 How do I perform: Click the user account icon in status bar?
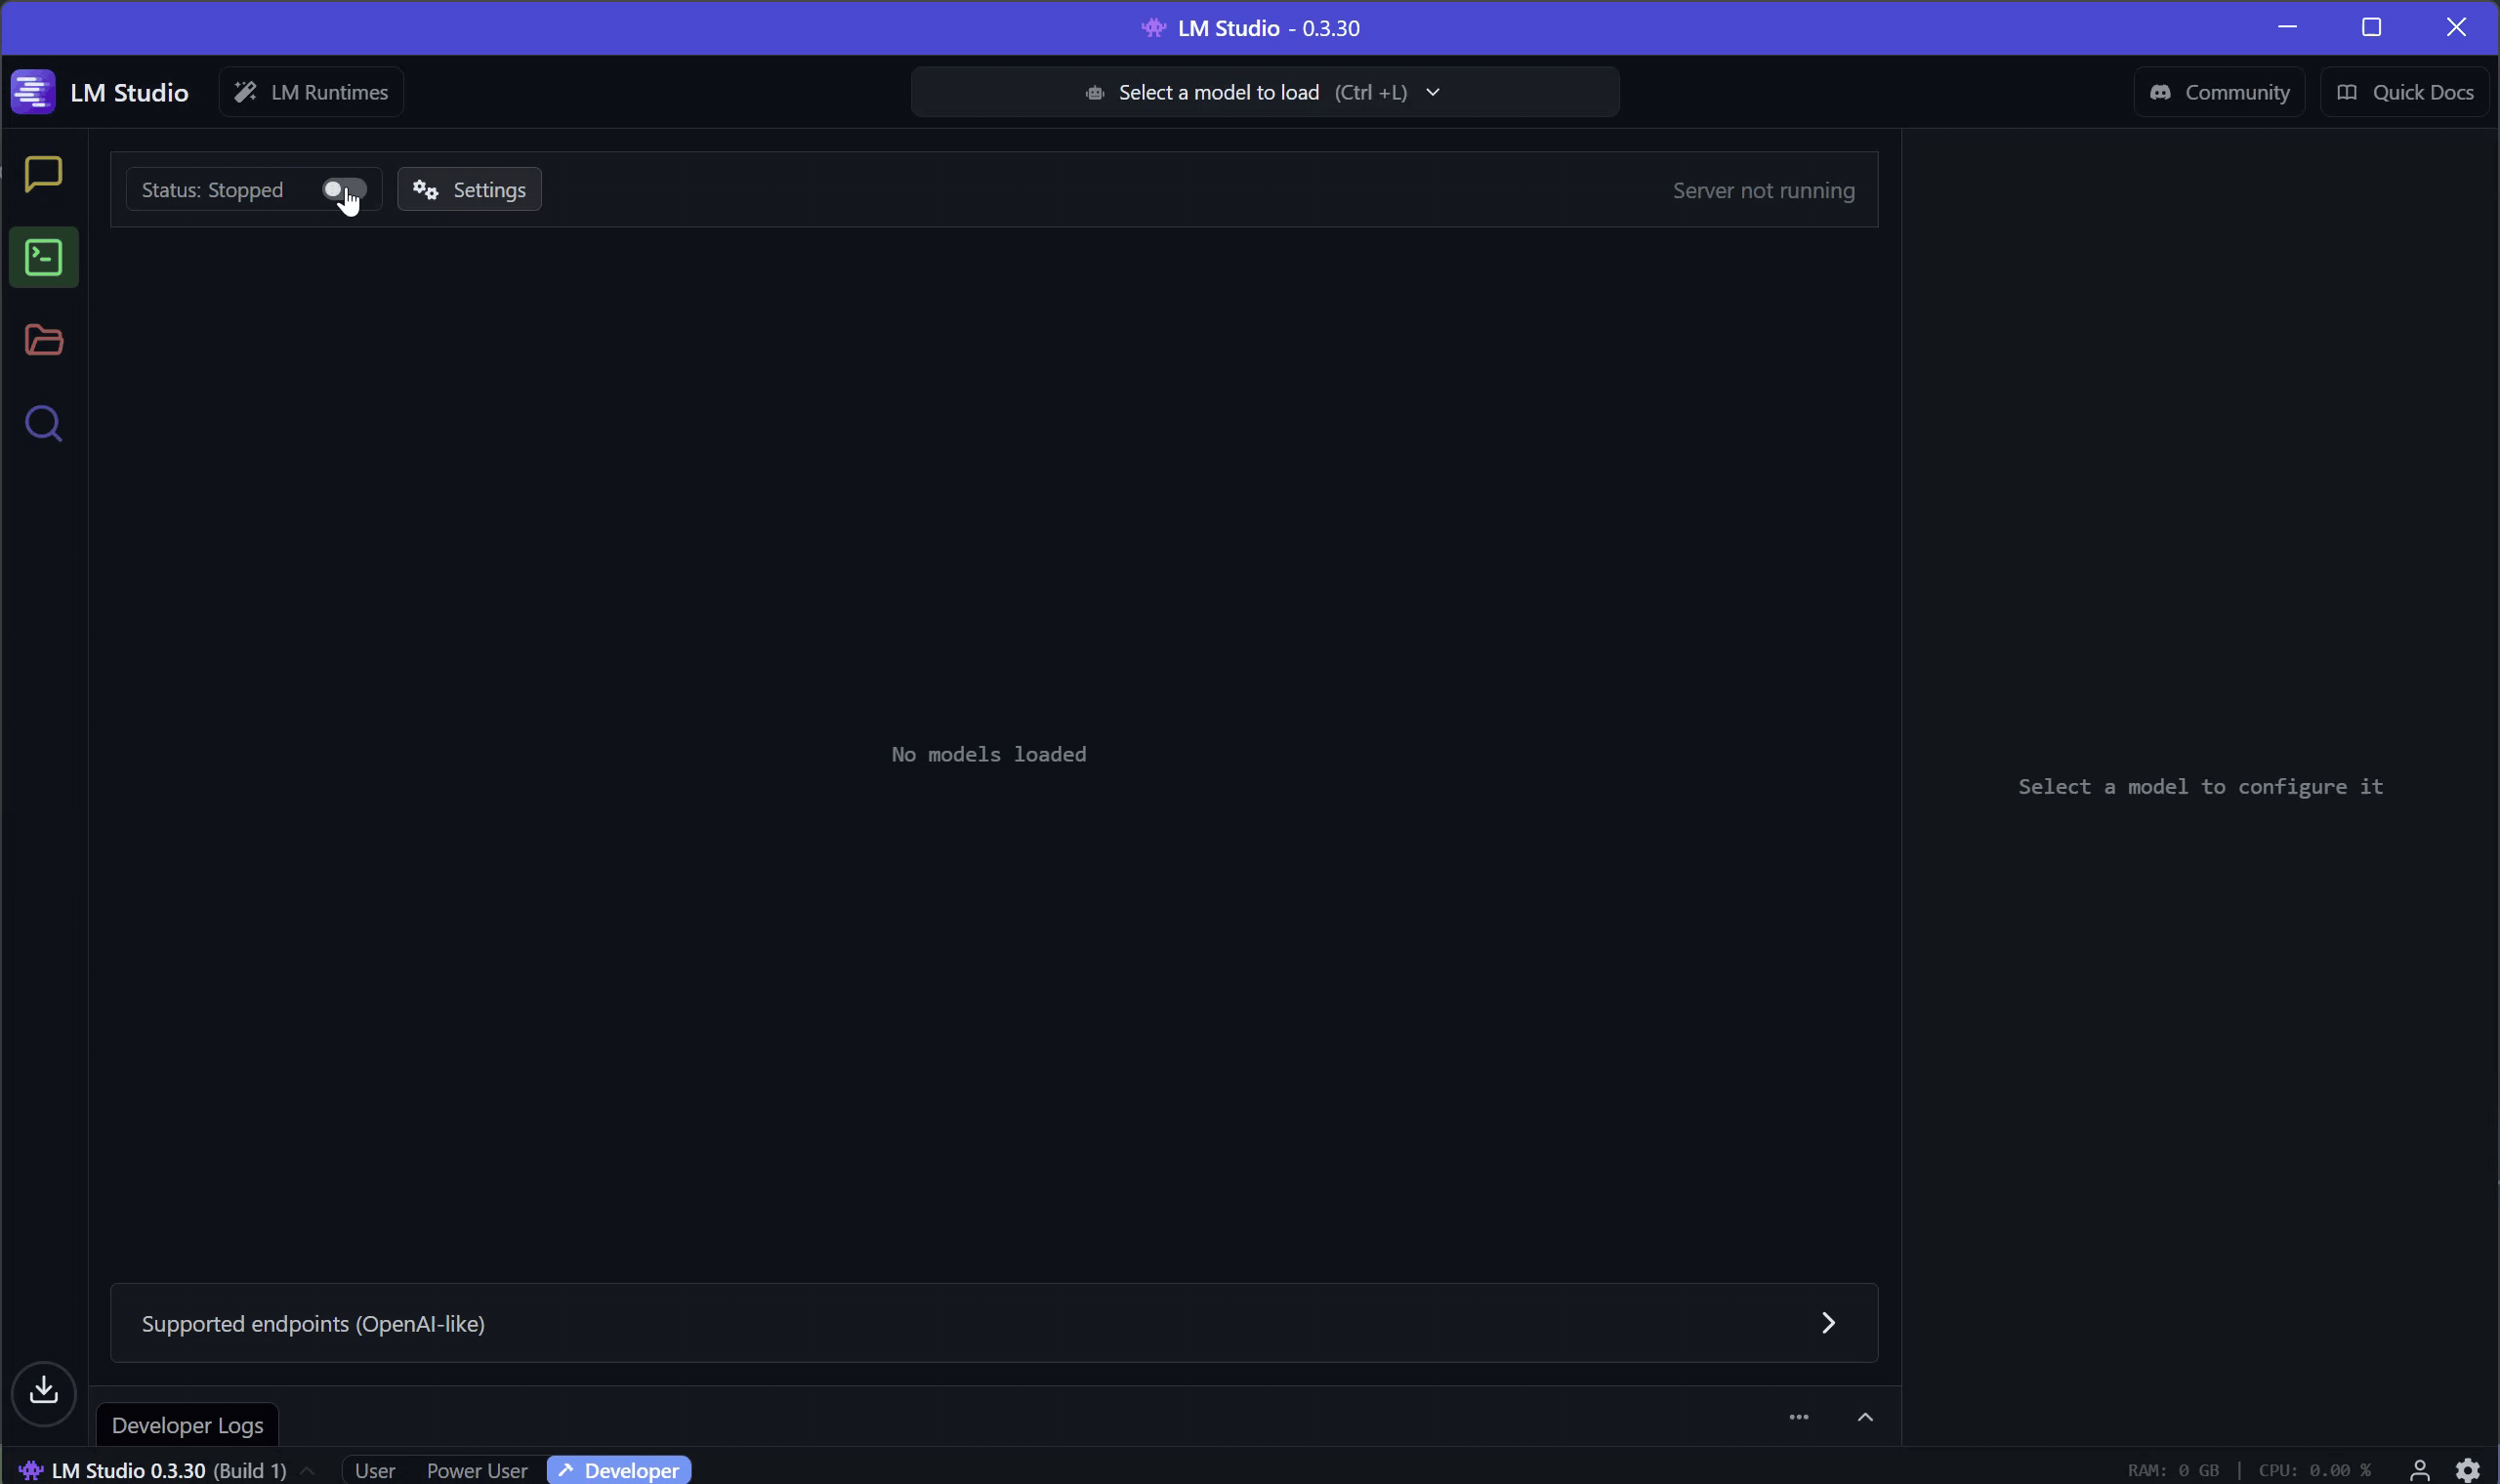[x=2419, y=1470]
